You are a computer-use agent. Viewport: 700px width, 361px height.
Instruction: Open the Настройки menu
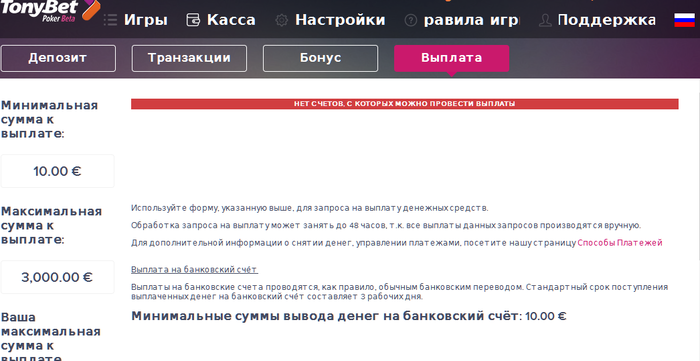(340, 20)
